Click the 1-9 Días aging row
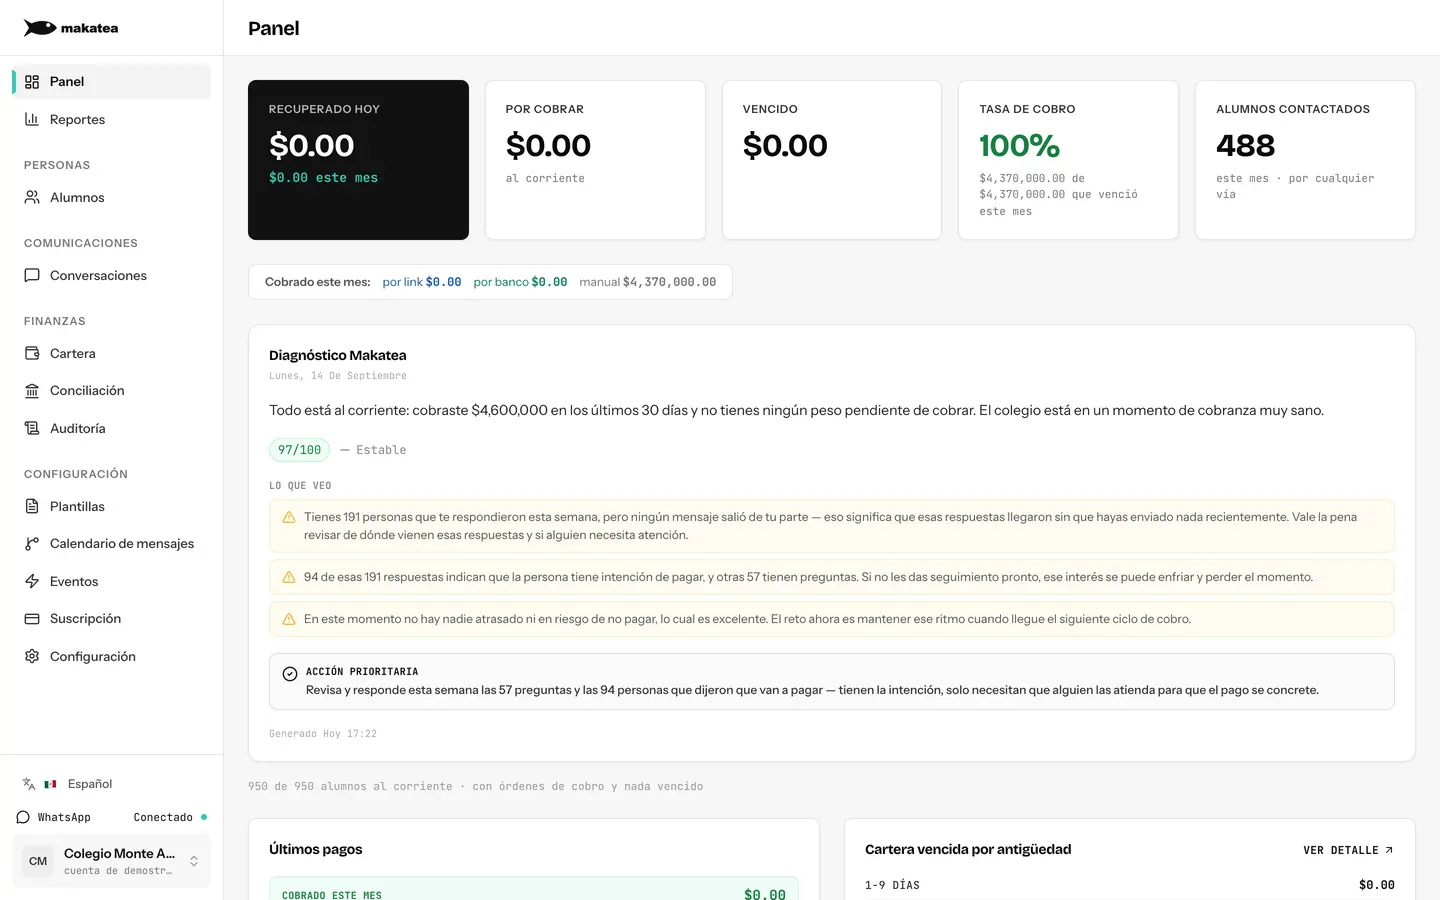The height and width of the screenshot is (900, 1440). 1130,885
